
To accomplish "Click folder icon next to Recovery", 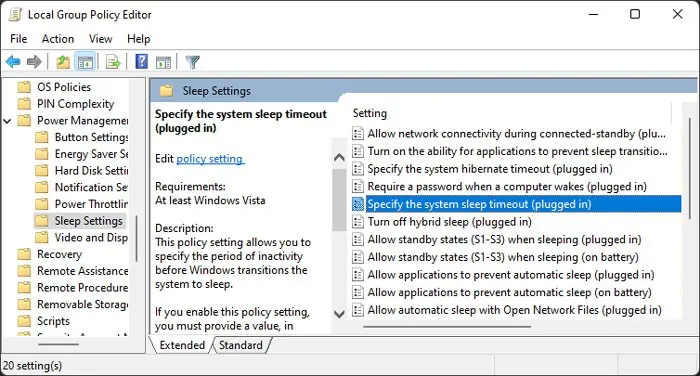I will (24, 254).
